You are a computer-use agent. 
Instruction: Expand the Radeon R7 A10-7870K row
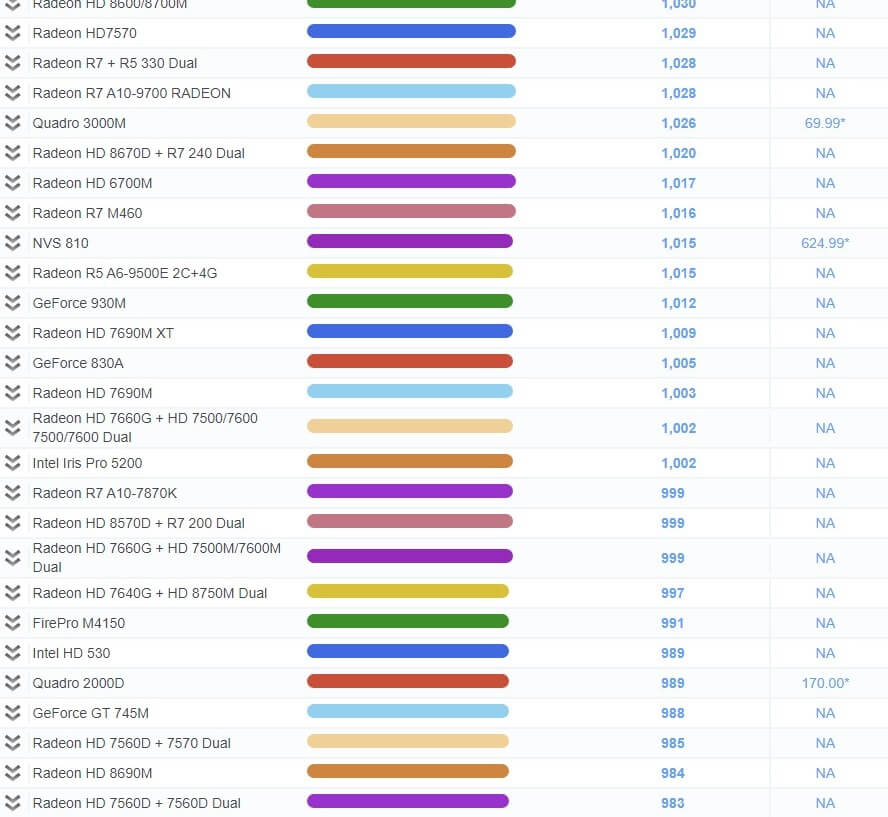(x=12, y=493)
